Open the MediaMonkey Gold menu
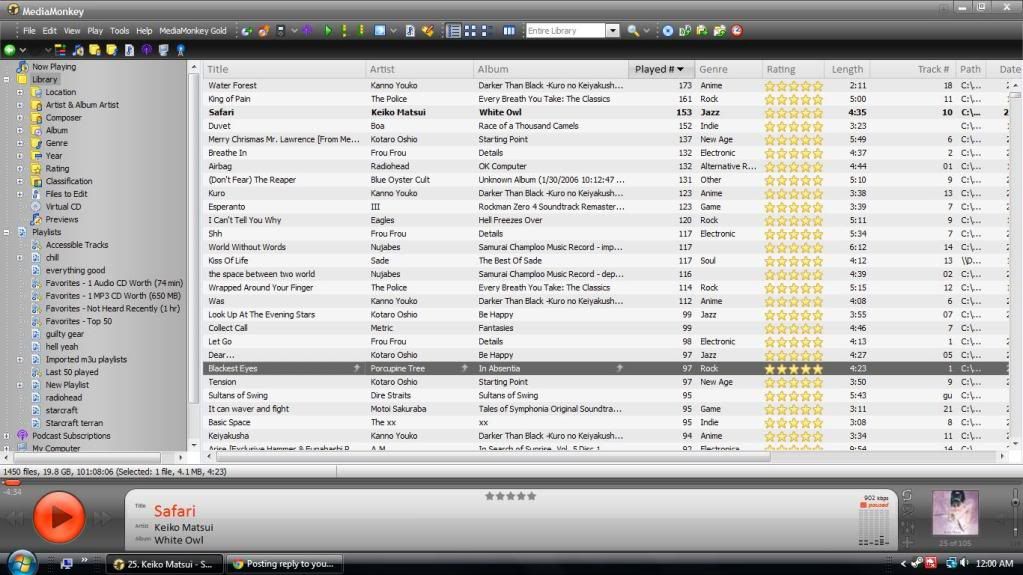1023x575 pixels. click(x=192, y=31)
